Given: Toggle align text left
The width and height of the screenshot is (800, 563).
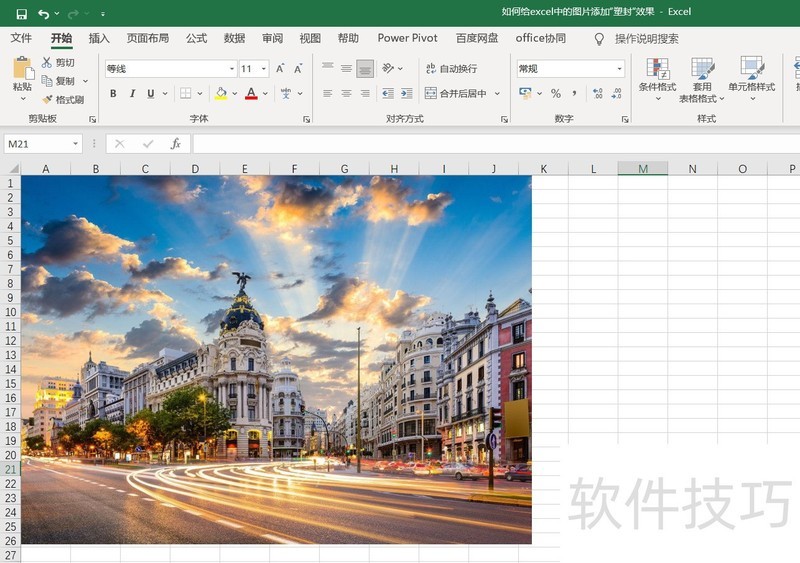Looking at the screenshot, I should tap(328, 93).
